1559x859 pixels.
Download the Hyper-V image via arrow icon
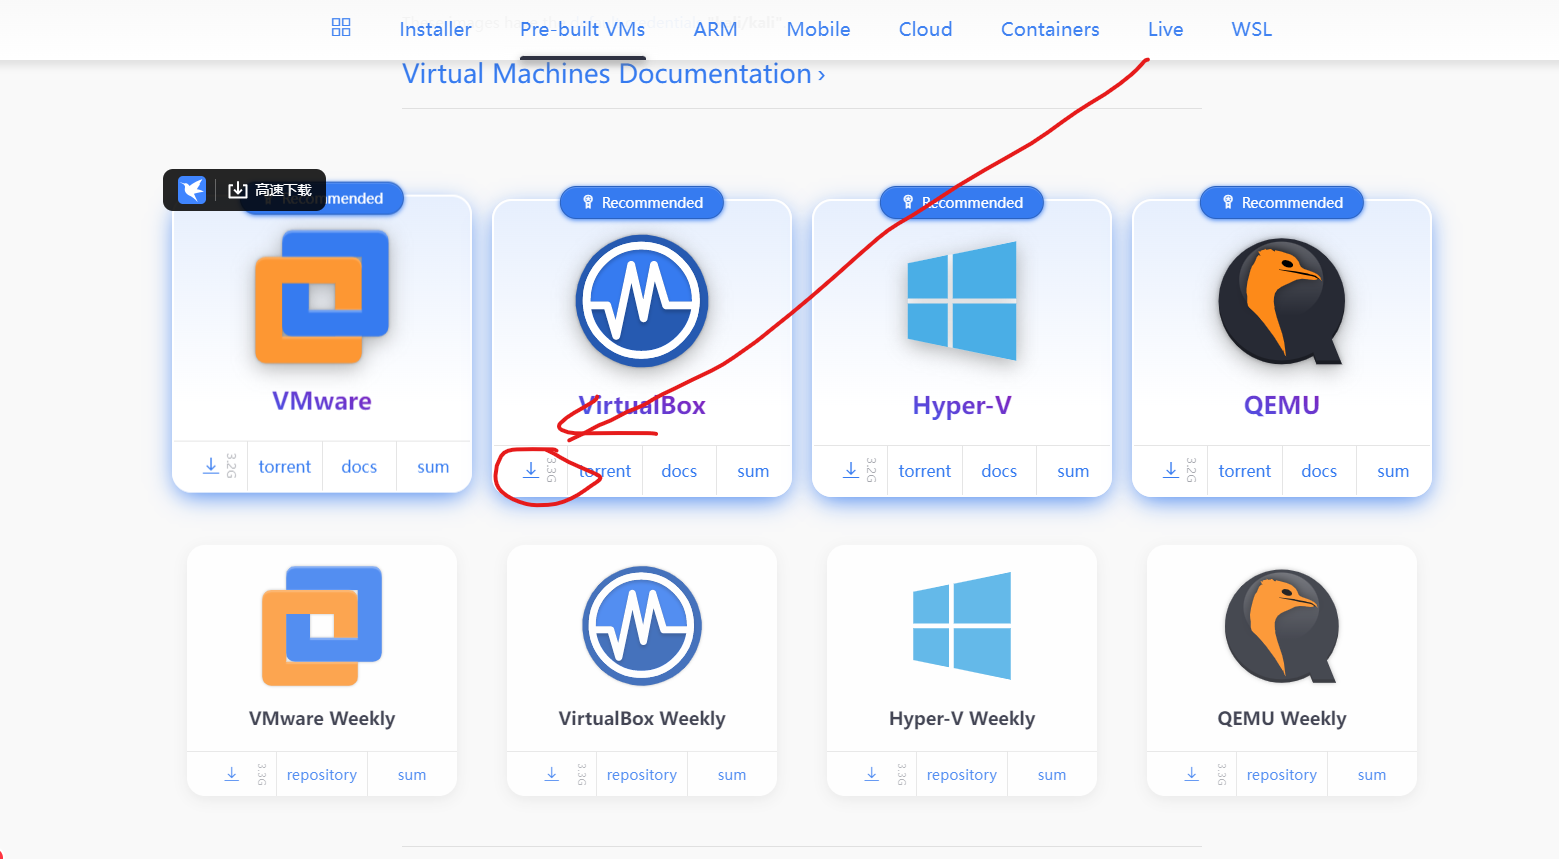[851, 470]
